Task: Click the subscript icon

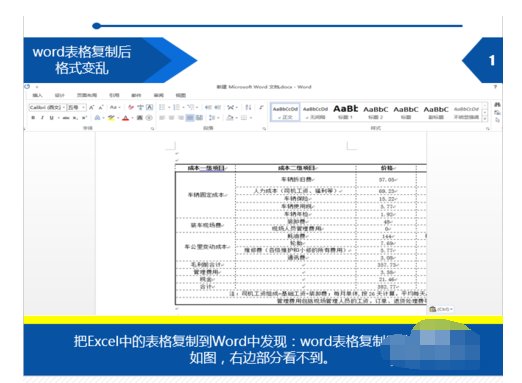Action: click(76, 118)
